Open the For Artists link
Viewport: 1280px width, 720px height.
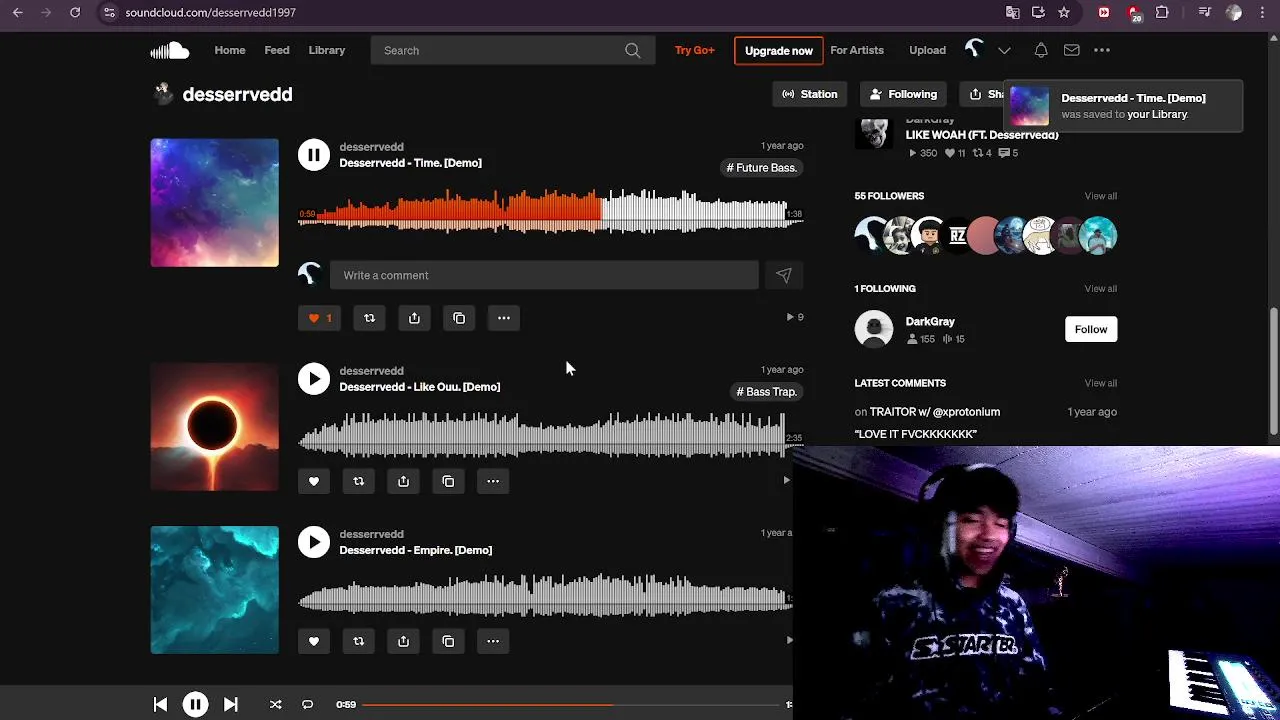[x=857, y=50]
